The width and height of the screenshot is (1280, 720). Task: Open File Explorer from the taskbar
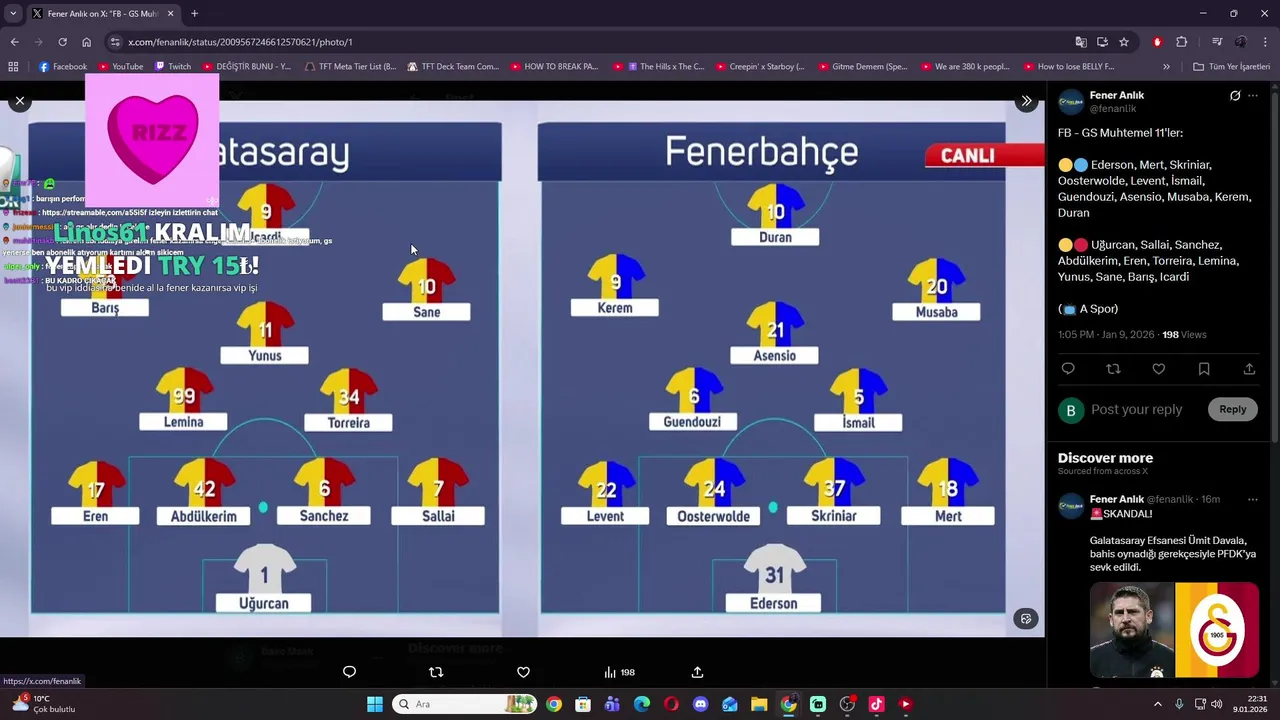759,704
